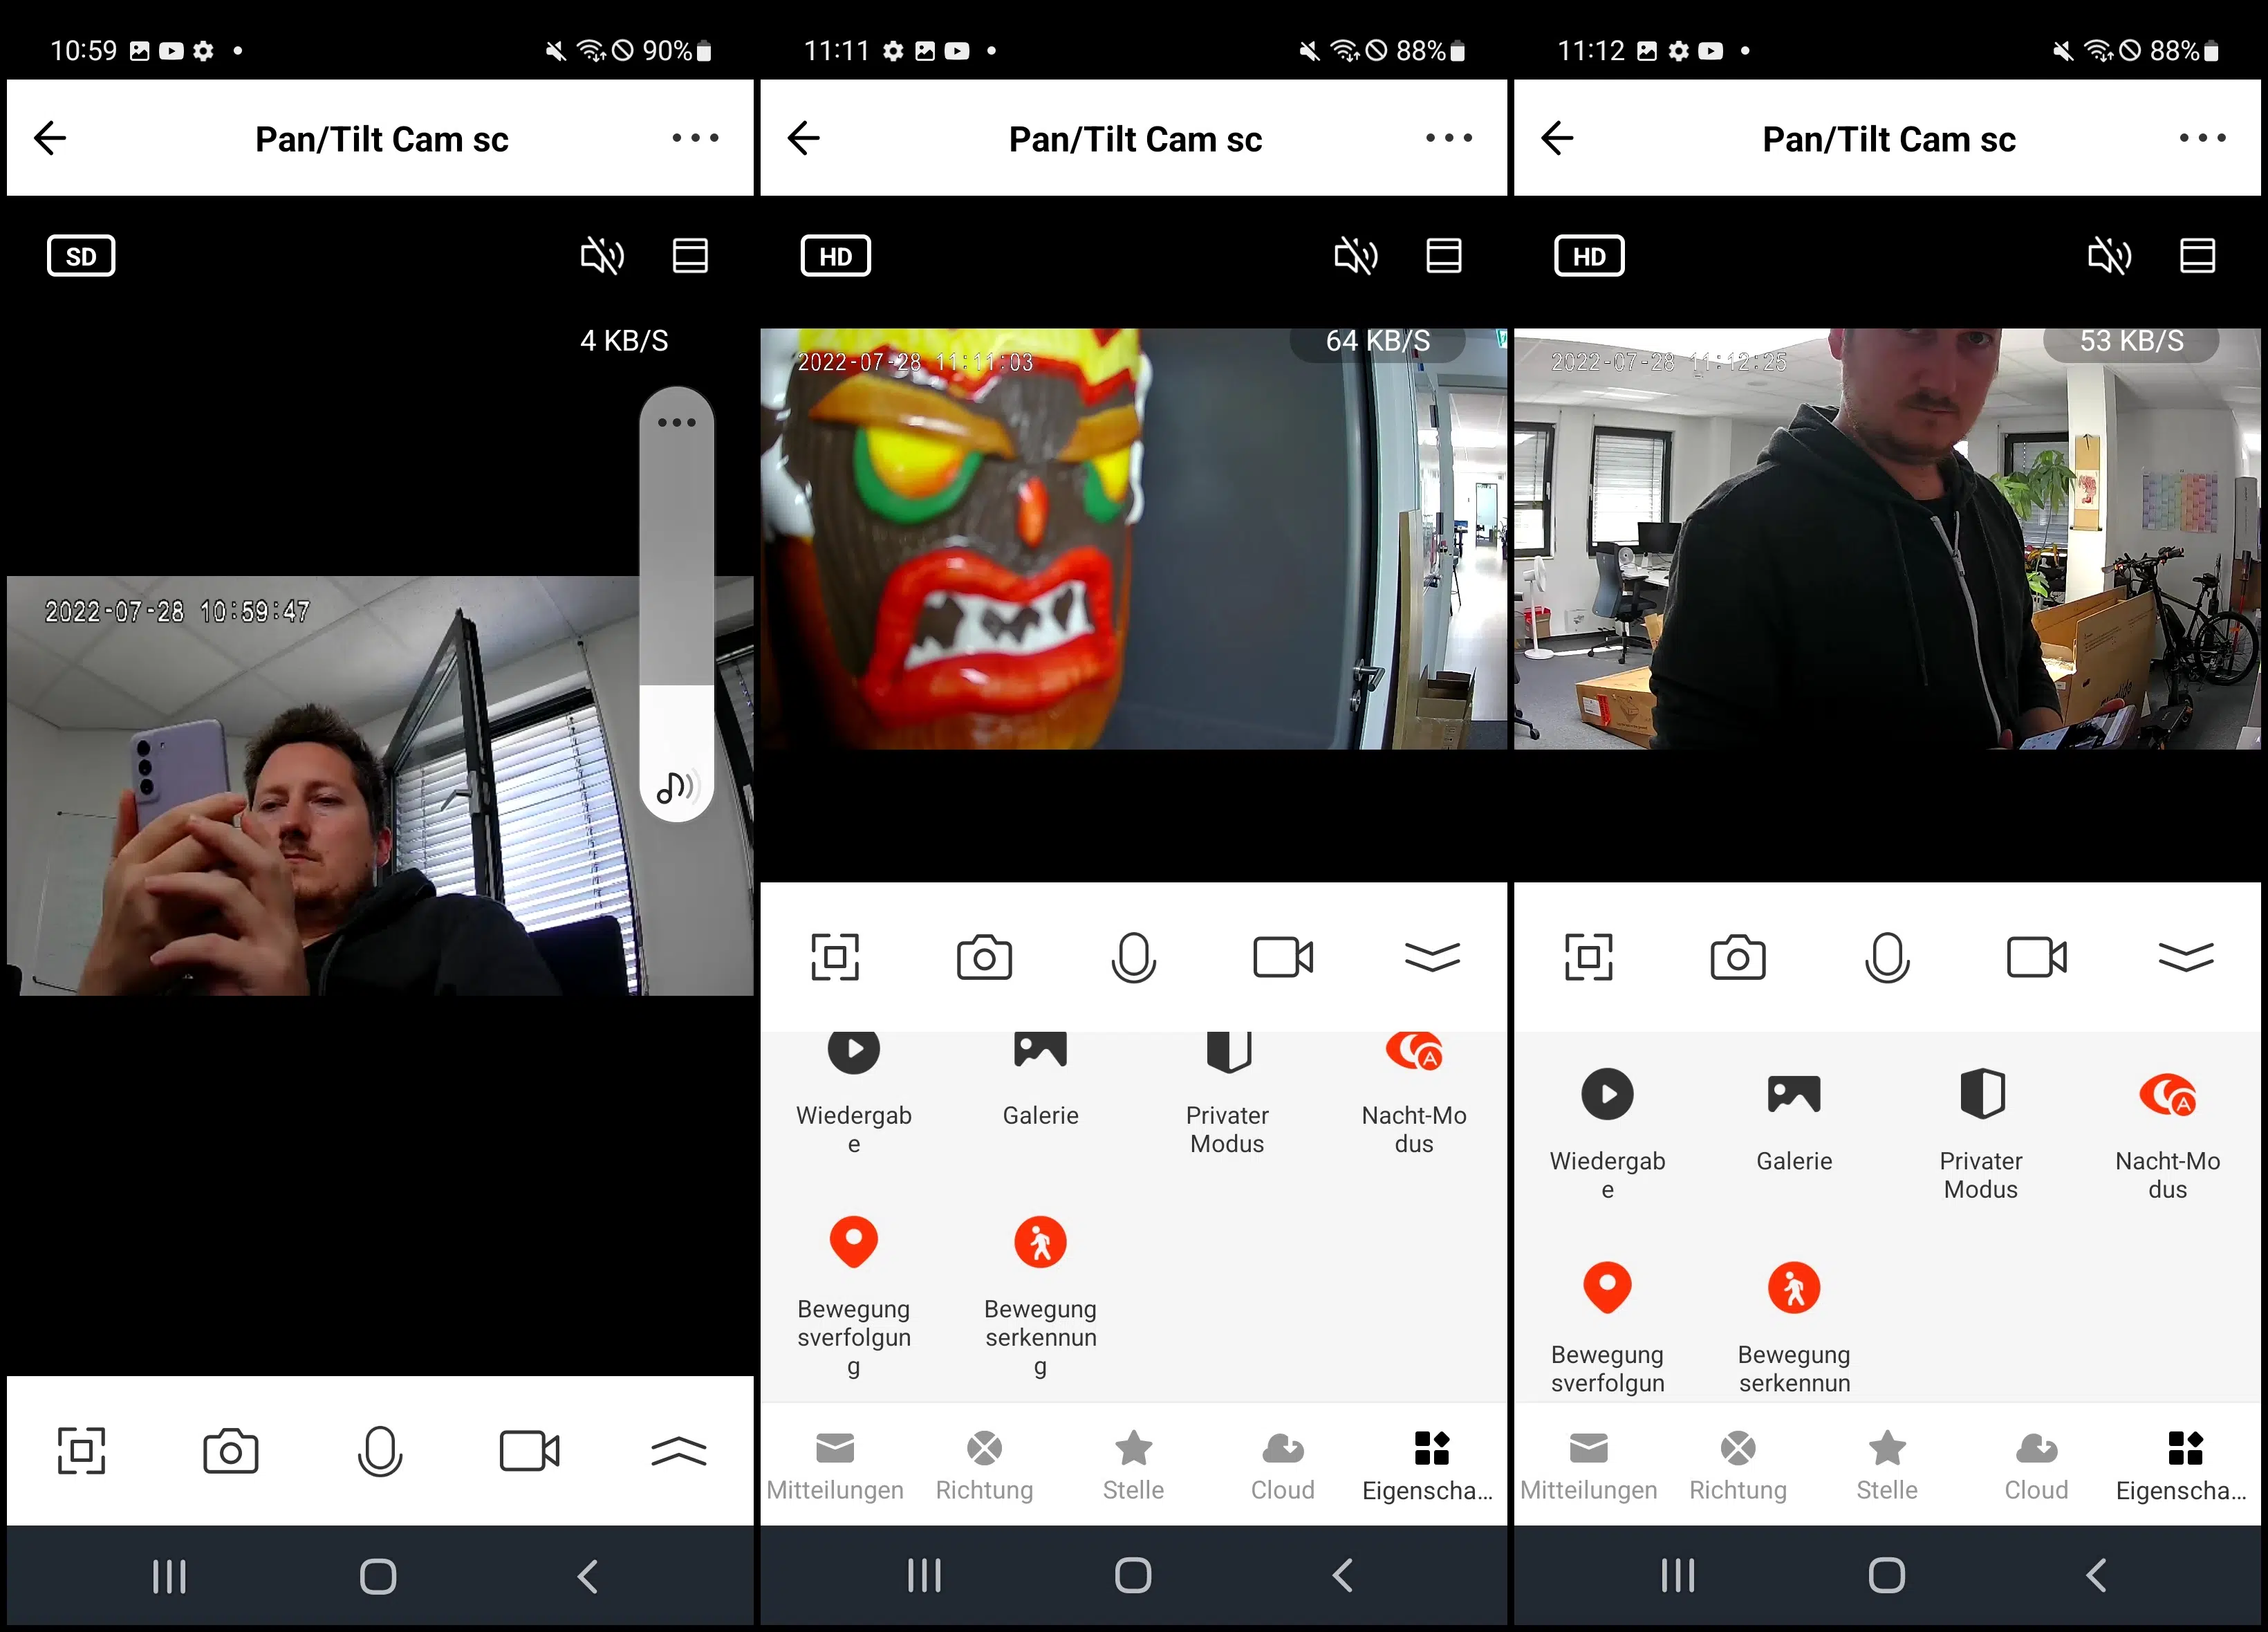Screen dimensions: 2268x1632
Task: Collapse the control panel in right screen
Action: pos(2186,957)
